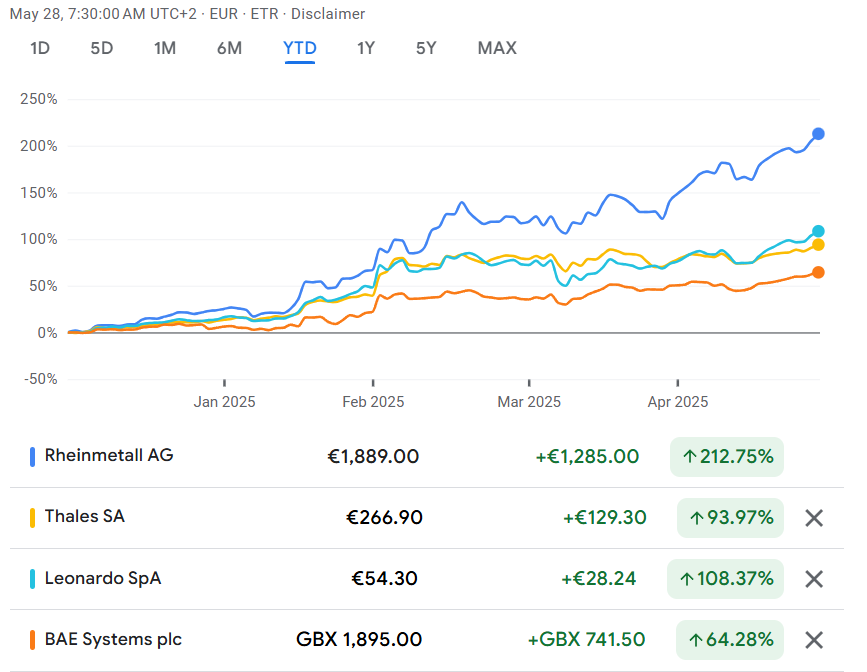Open the Thales SA stock name
Image resolution: width=867 pixels, height=672 pixels.
(x=85, y=516)
